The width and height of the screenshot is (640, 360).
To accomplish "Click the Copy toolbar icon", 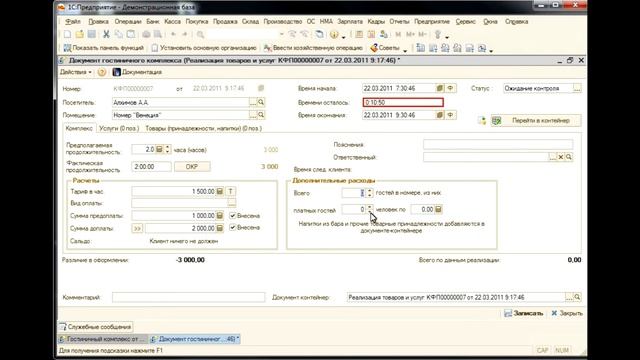I will [118, 35].
